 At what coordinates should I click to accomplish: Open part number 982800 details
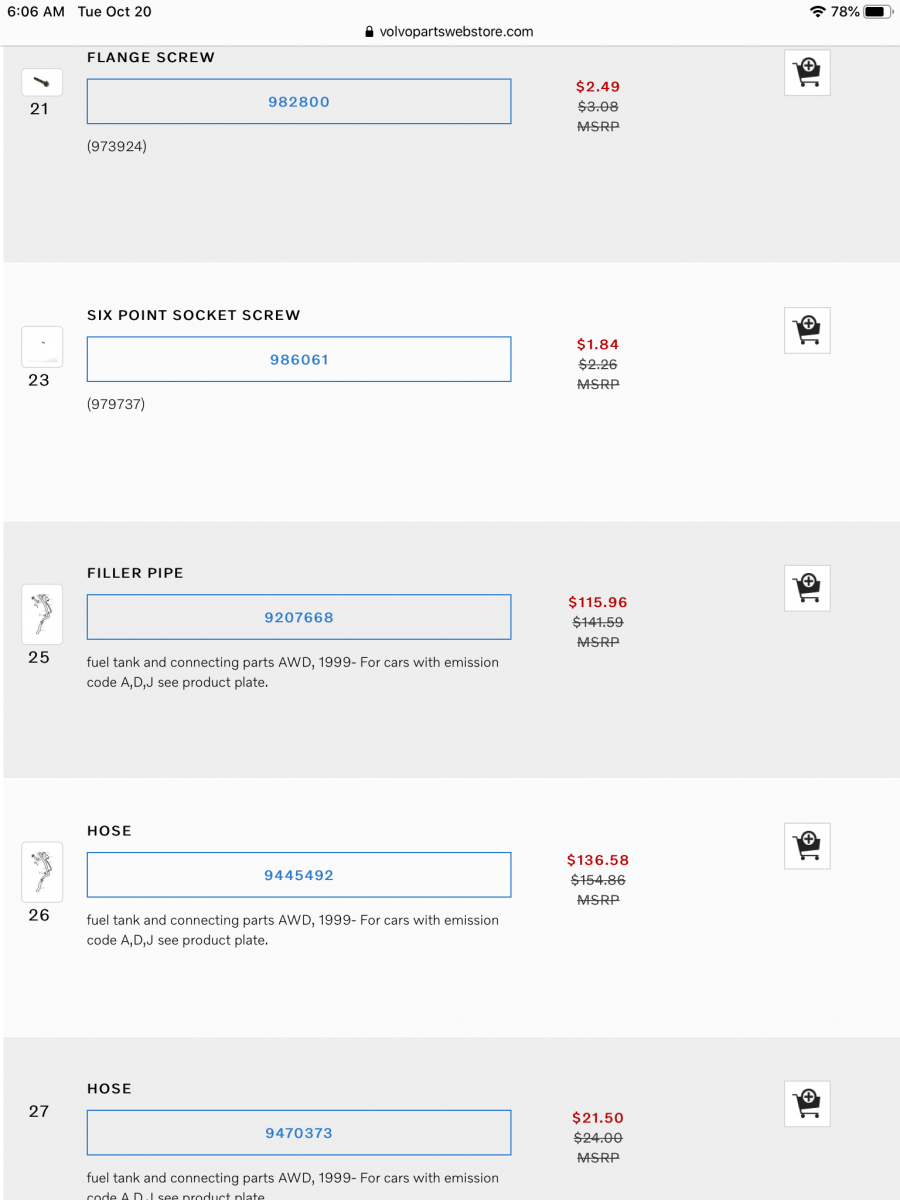(x=298, y=101)
